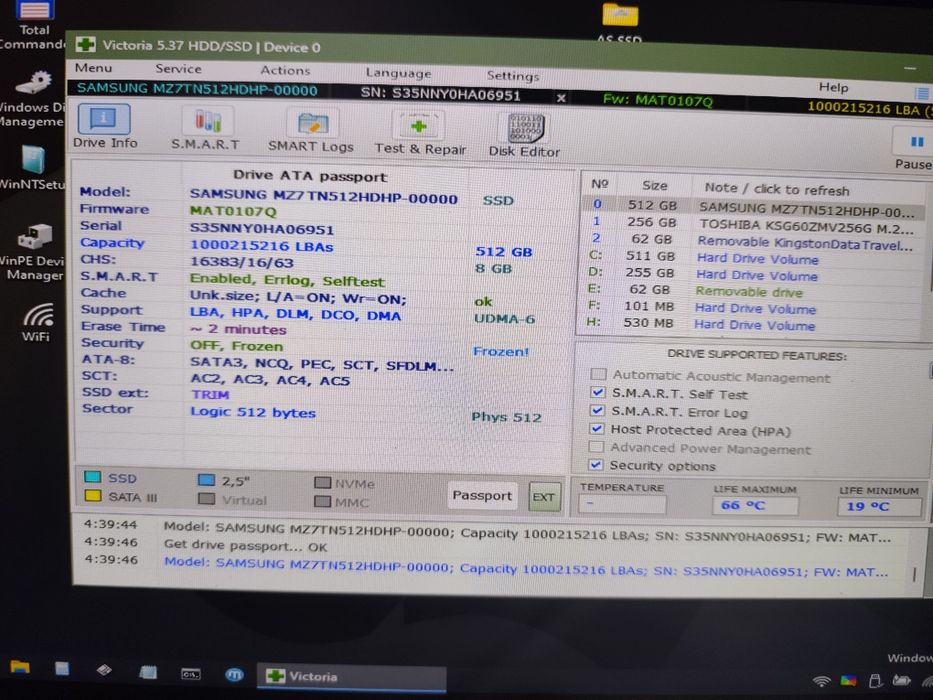
Task: Click Erase Time ~ 2 minutes value
Action: tap(238, 329)
